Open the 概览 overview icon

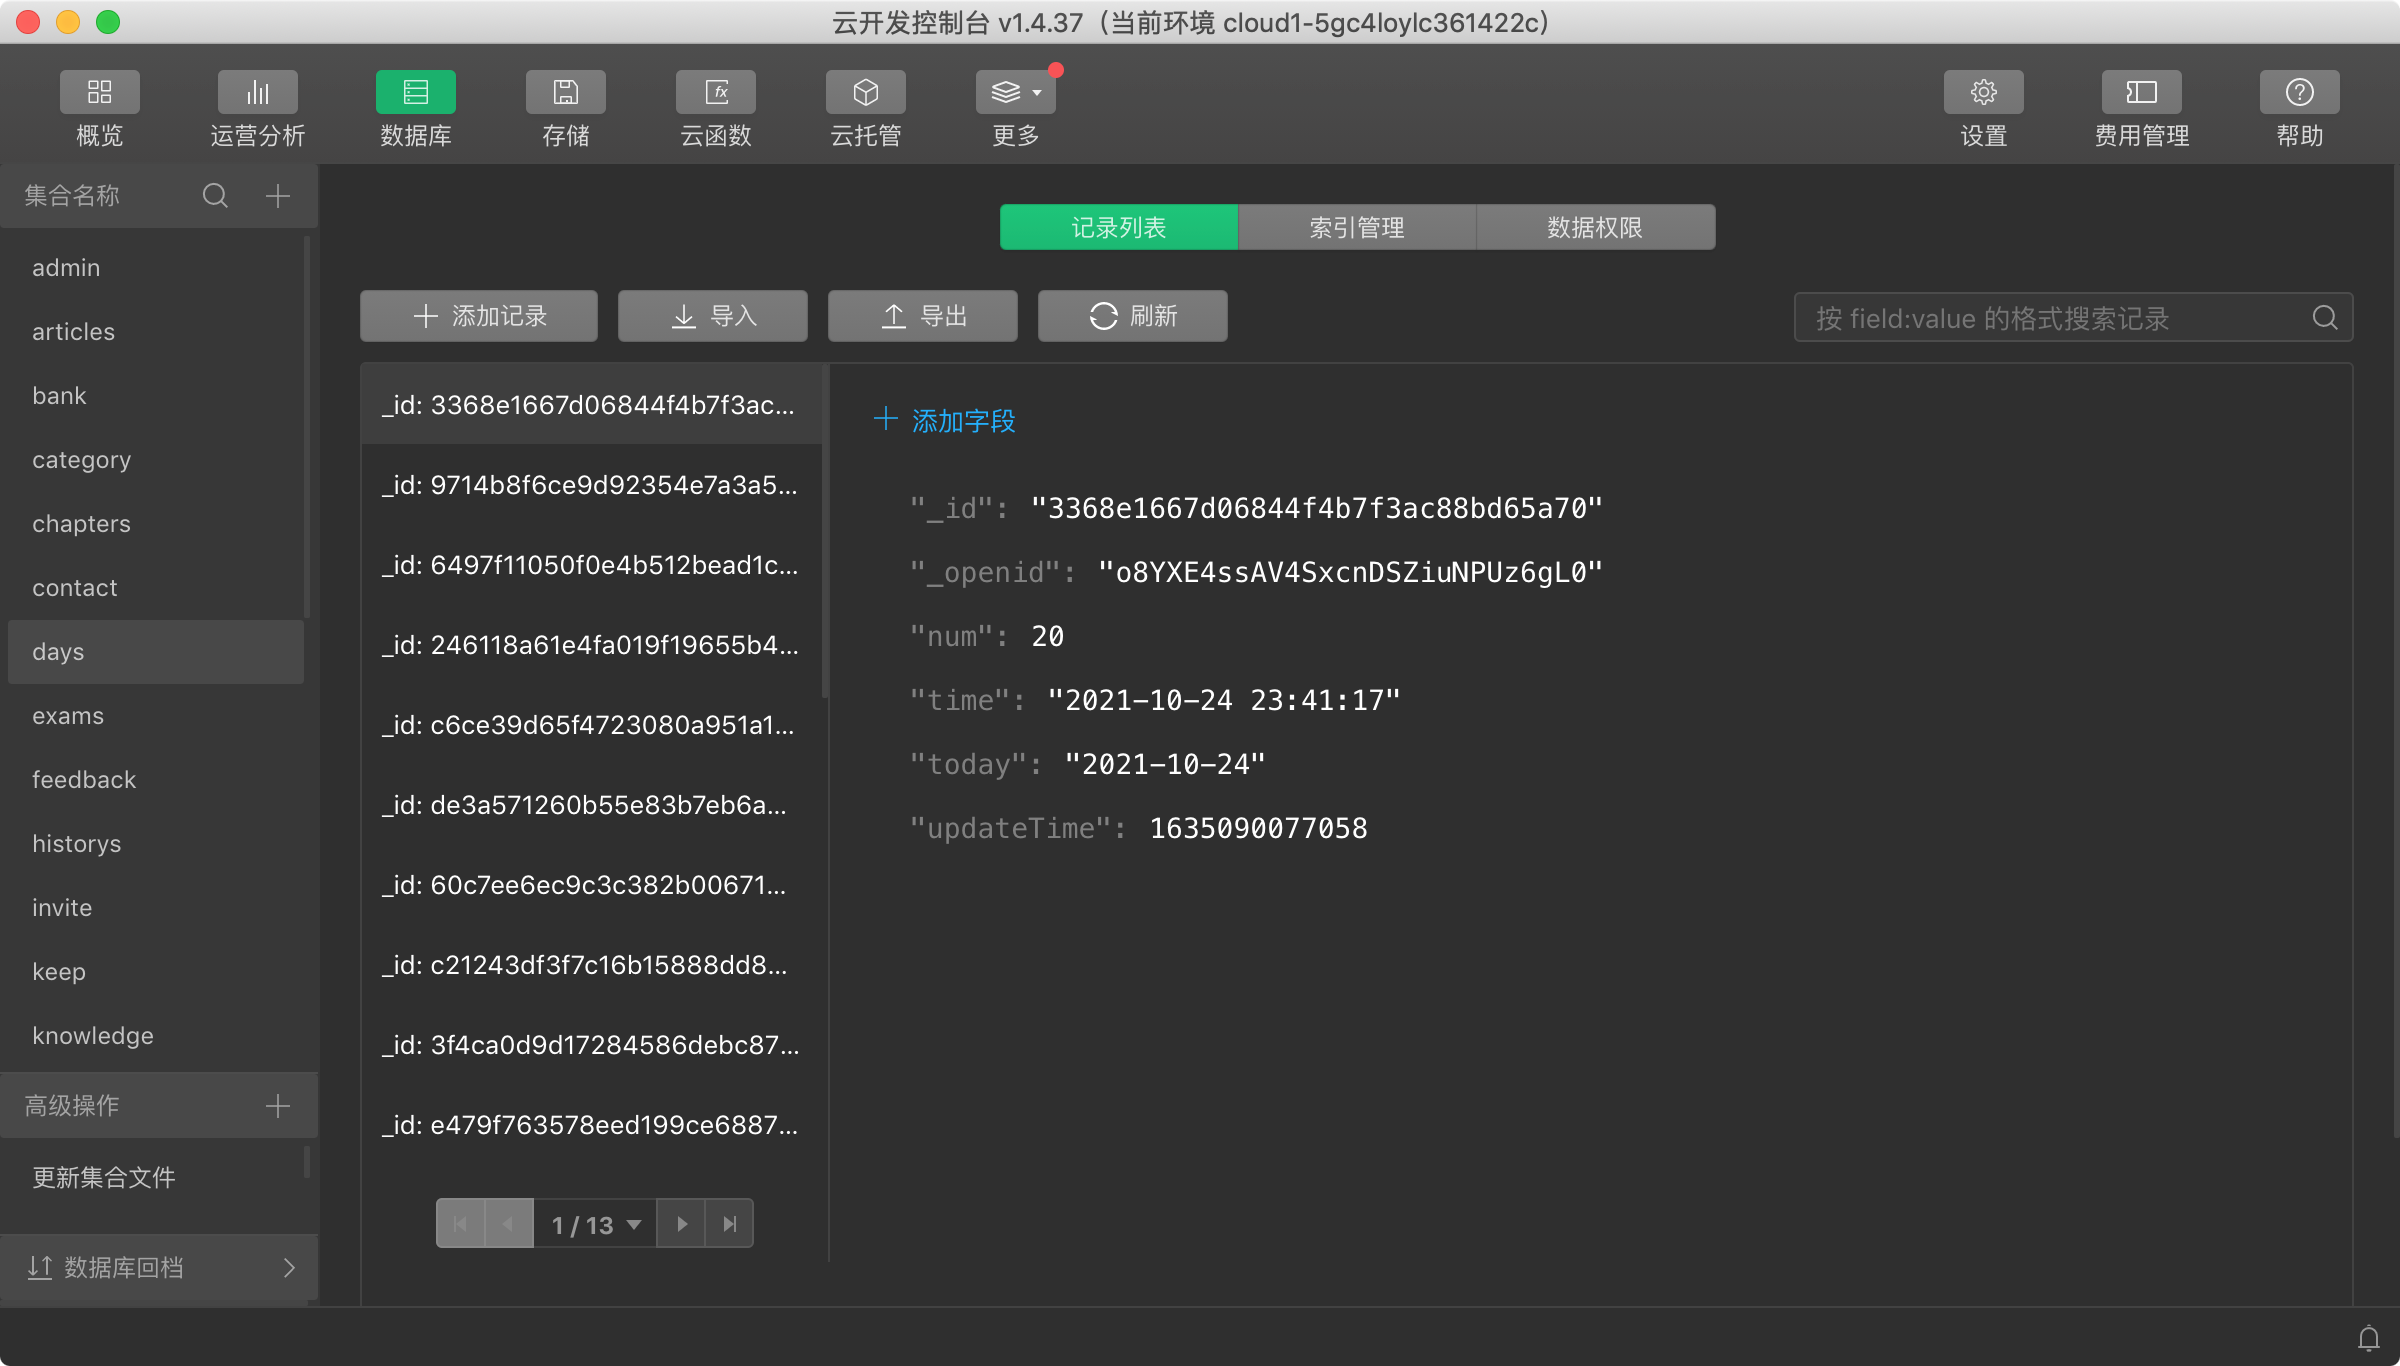(x=99, y=93)
